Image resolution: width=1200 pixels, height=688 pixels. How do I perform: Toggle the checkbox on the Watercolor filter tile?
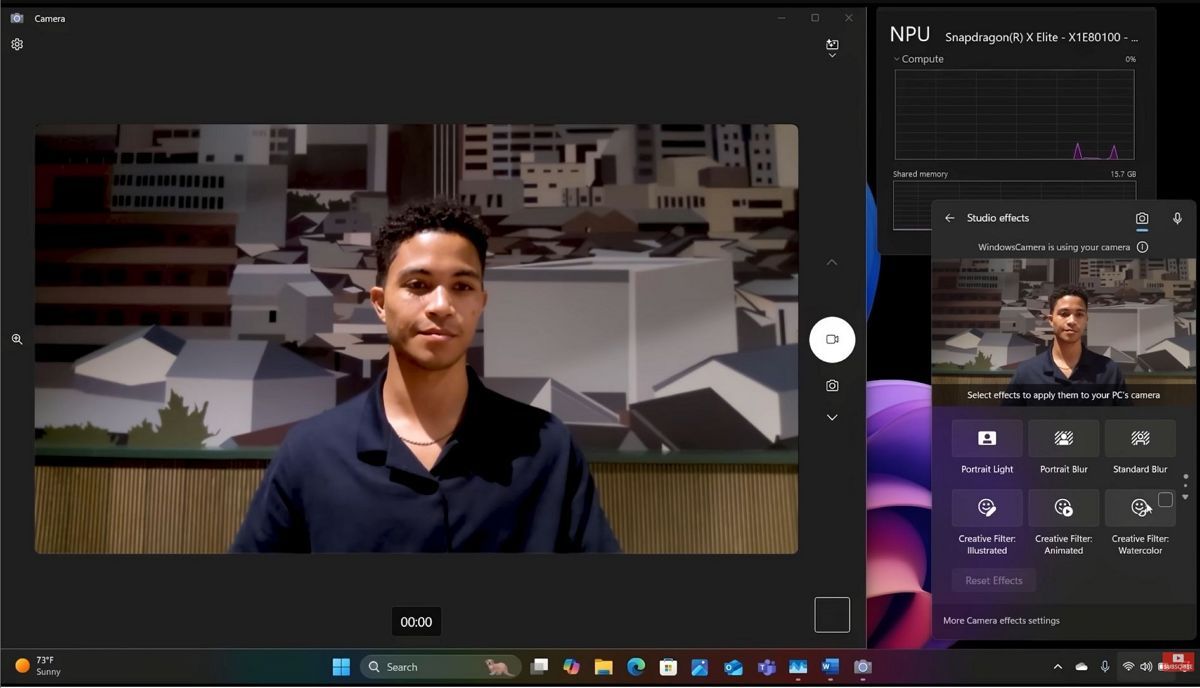(x=1166, y=498)
